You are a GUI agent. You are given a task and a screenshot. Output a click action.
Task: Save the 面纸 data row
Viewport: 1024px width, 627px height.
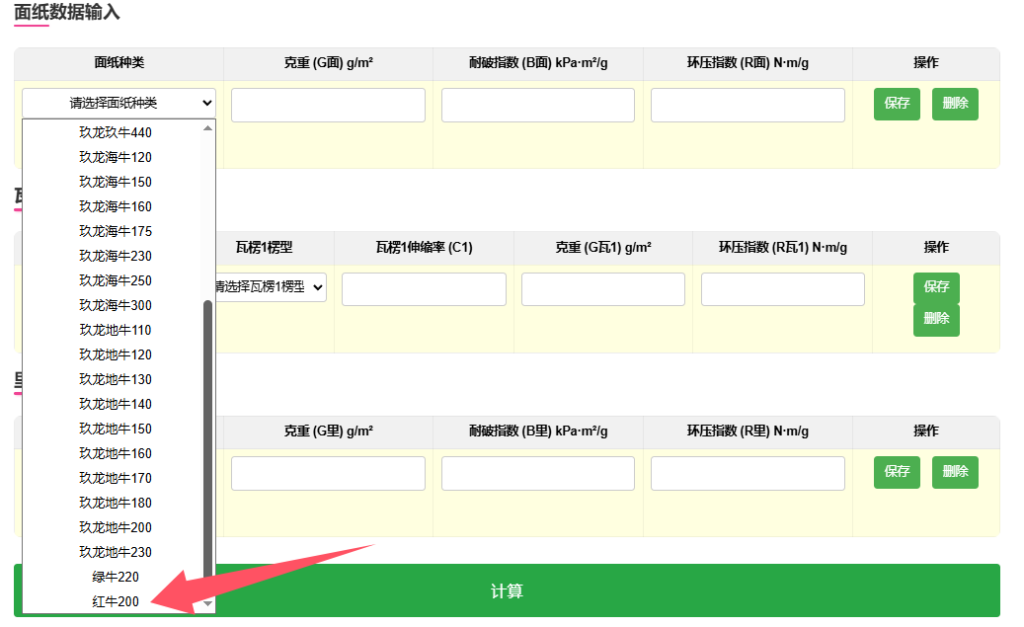coord(896,104)
